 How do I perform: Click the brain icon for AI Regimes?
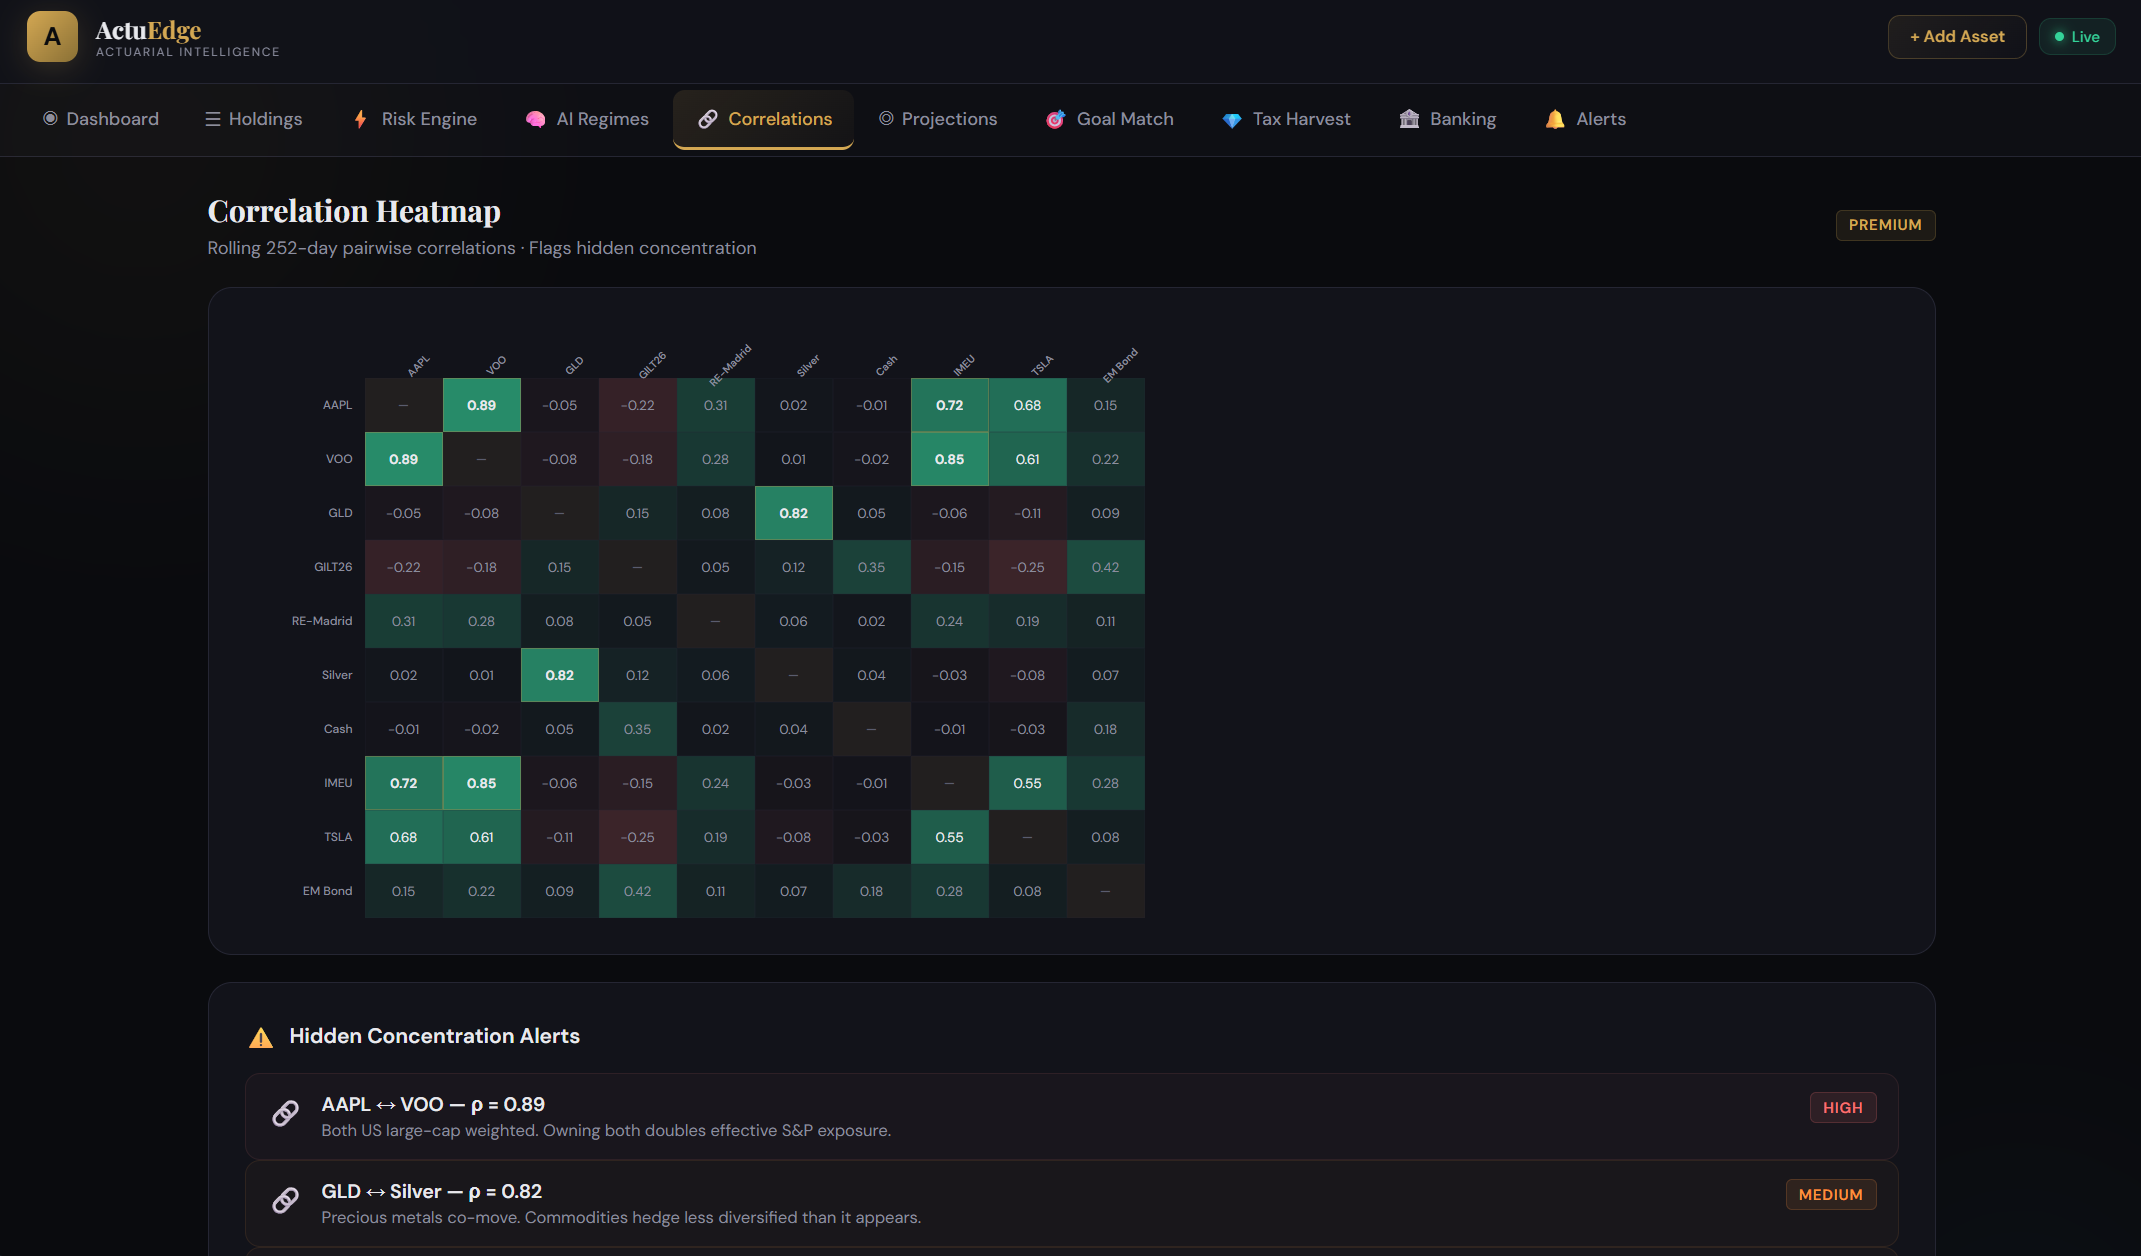pyautogui.click(x=536, y=119)
